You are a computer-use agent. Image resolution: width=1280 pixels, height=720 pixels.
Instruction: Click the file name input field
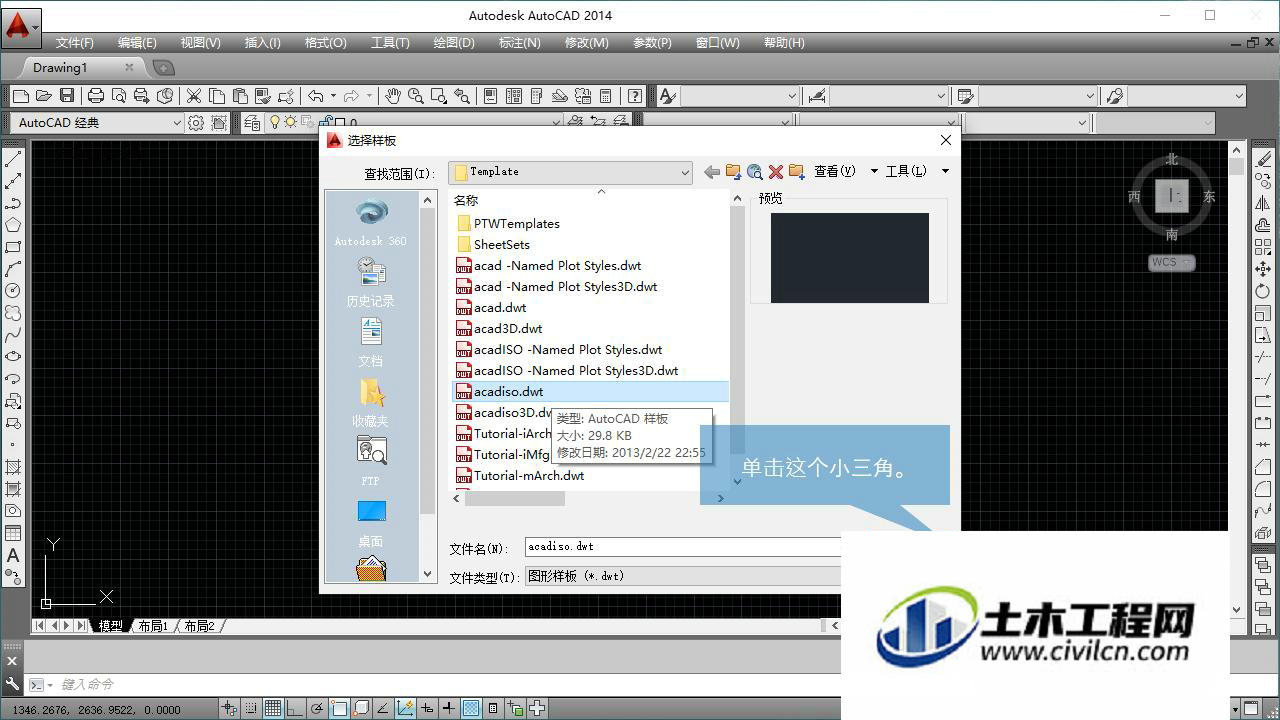pos(682,547)
